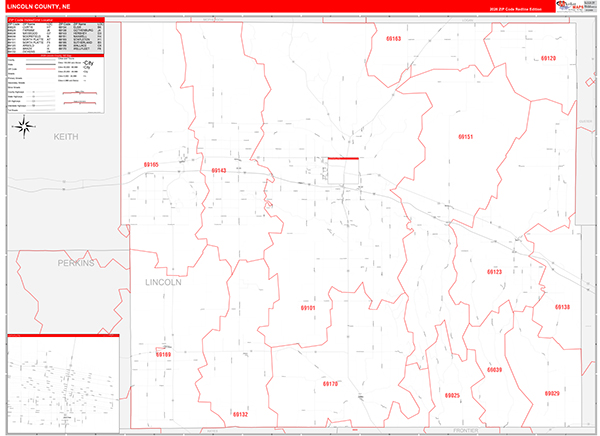Click ZIP code label 69132

tap(240, 414)
